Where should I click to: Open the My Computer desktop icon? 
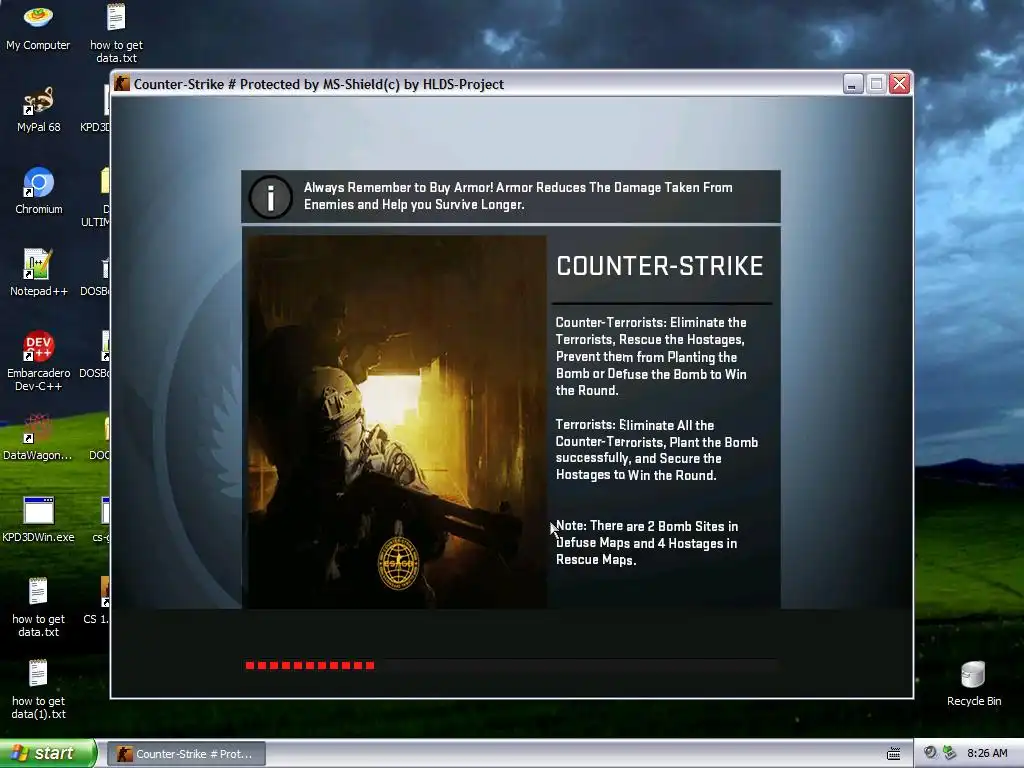coord(38,27)
